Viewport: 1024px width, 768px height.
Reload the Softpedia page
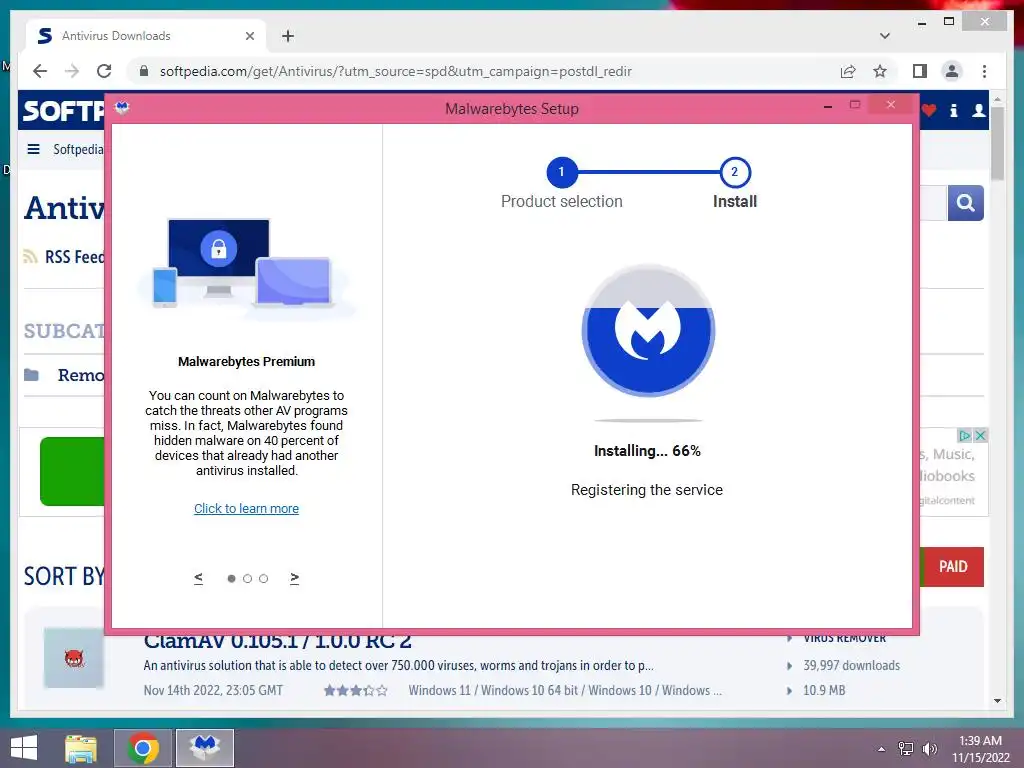[x=104, y=71]
